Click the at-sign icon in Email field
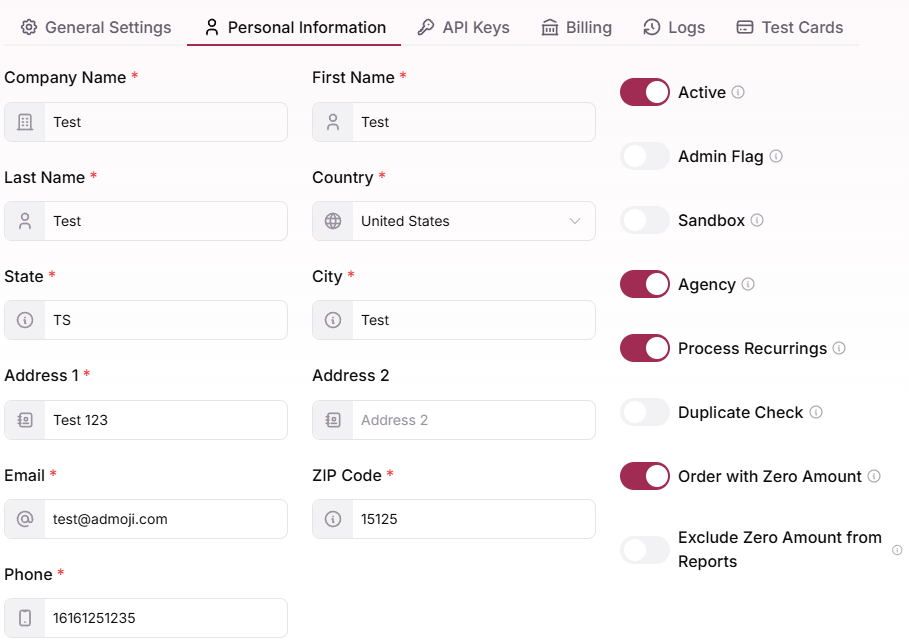The height and width of the screenshot is (642, 909). pos(25,519)
